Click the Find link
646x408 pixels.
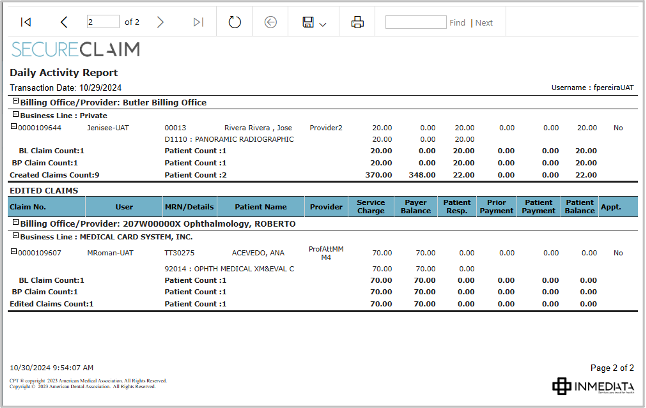point(457,23)
